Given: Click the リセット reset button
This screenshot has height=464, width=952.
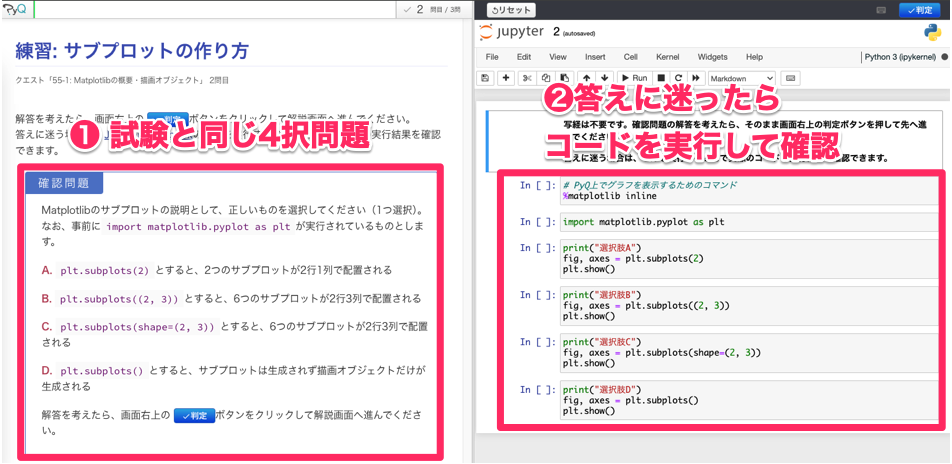Looking at the screenshot, I should pyautogui.click(x=511, y=10).
